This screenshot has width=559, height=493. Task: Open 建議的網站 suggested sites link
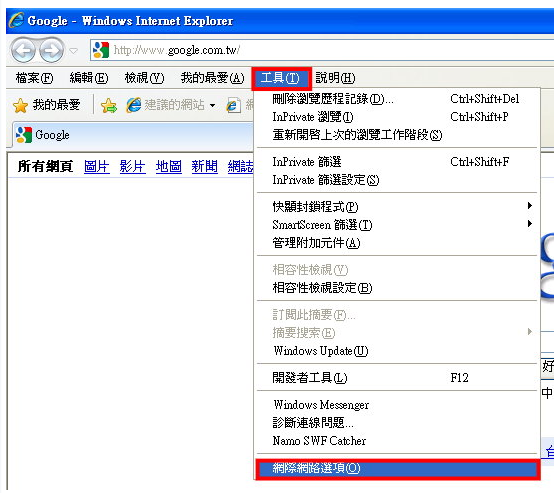pos(166,105)
